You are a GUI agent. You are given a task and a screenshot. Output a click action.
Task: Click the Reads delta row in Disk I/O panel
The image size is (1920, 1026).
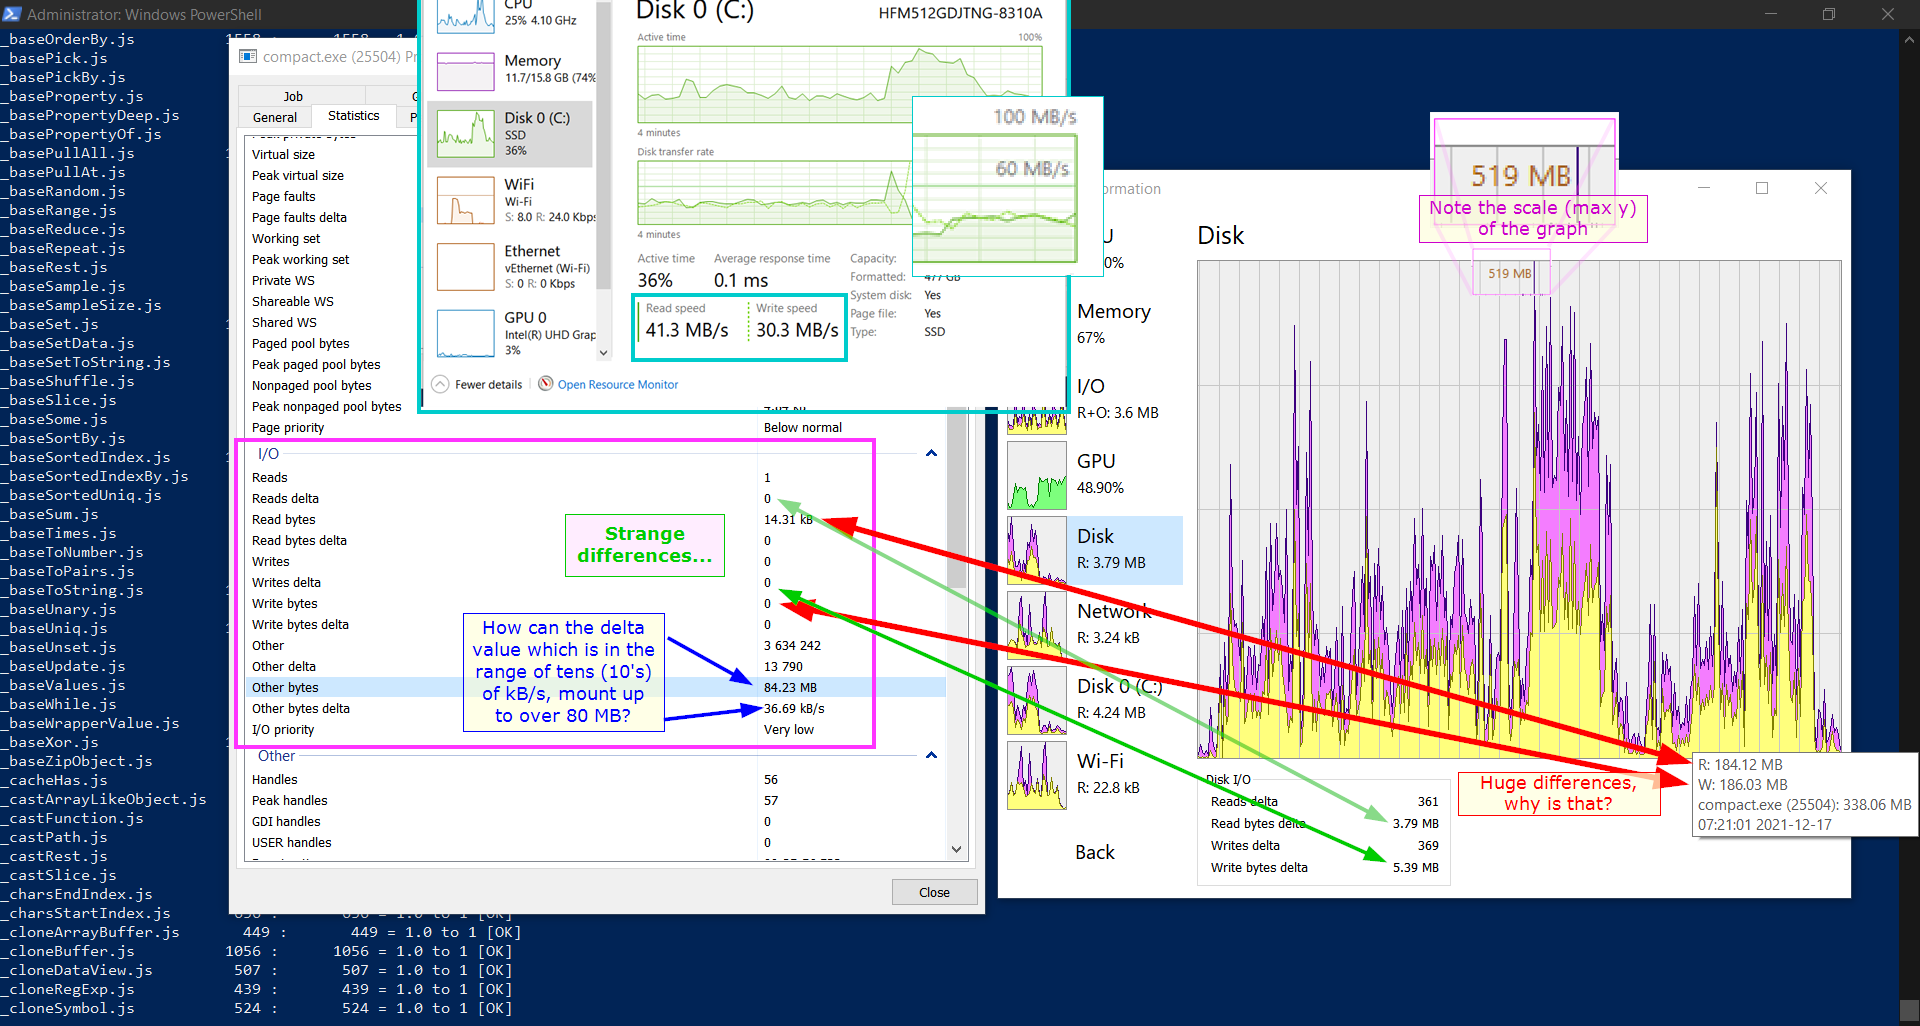click(x=1324, y=801)
